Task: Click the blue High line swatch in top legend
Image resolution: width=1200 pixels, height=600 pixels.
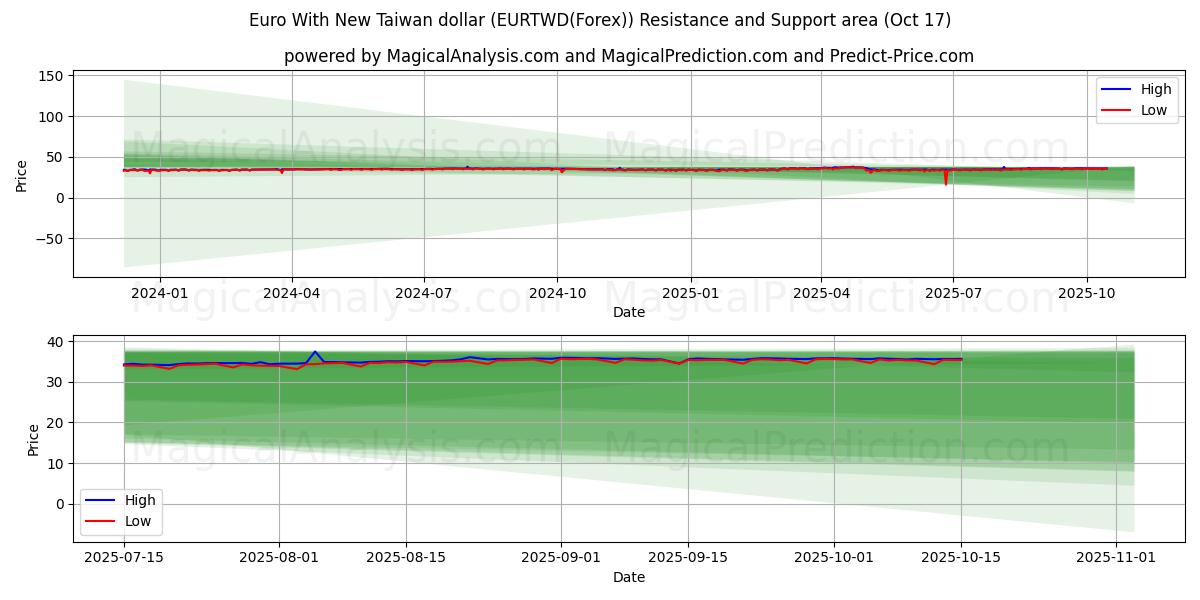Action: point(1117,89)
